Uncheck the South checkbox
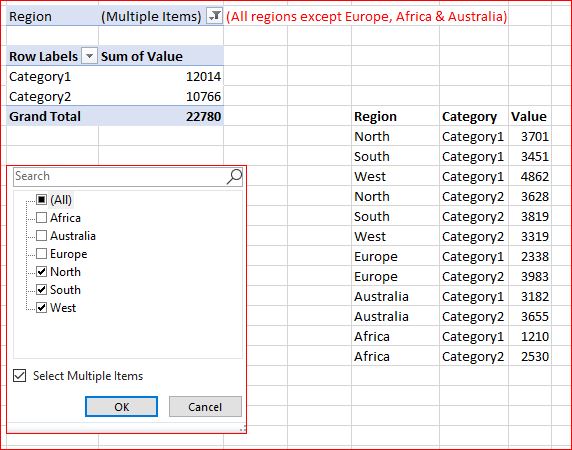 point(41,290)
